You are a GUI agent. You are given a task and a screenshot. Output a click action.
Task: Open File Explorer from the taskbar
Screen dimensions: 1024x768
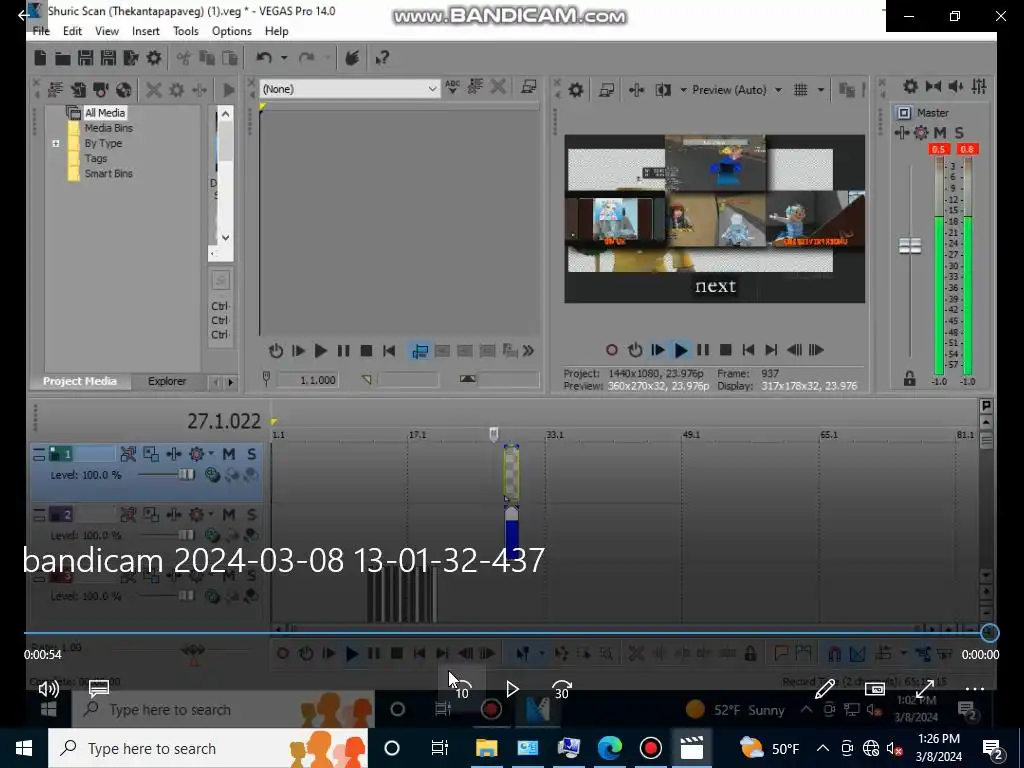pos(486,748)
